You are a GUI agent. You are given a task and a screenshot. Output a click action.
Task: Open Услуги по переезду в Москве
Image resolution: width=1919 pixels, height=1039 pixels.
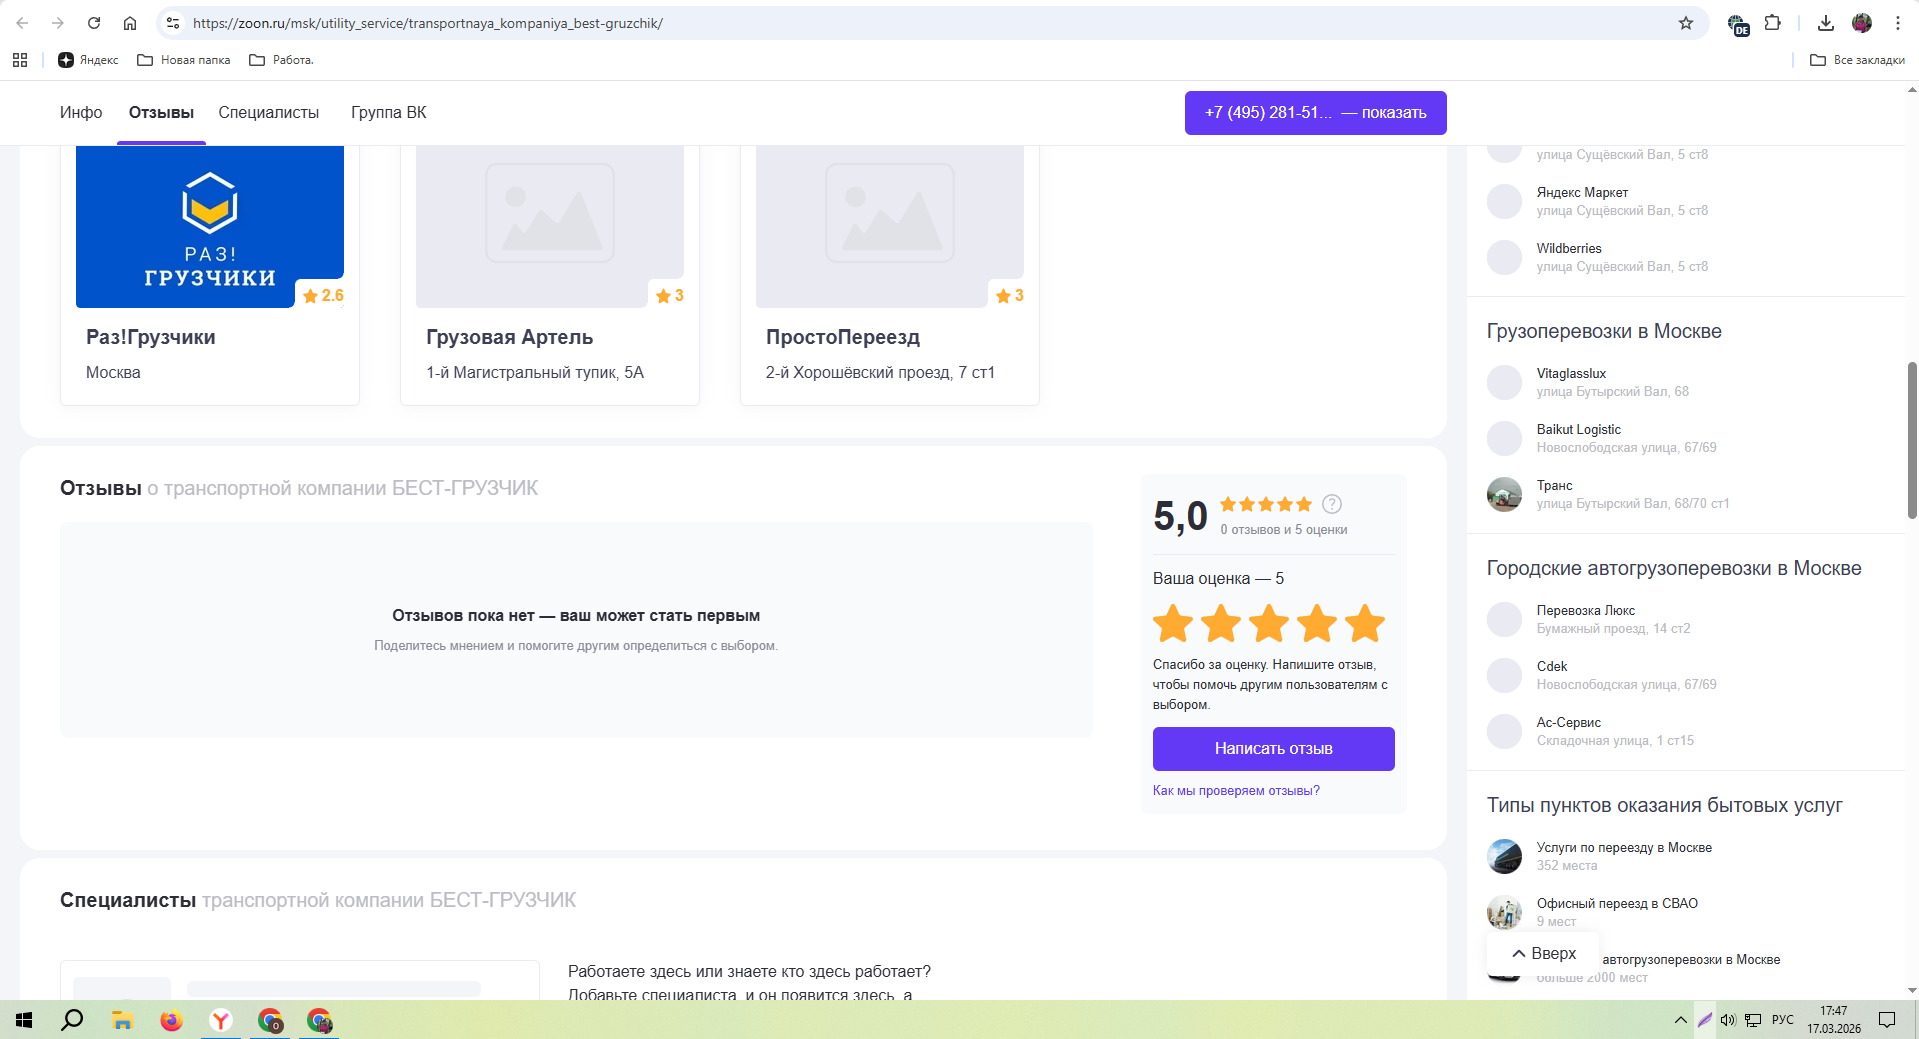pyautogui.click(x=1624, y=847)
